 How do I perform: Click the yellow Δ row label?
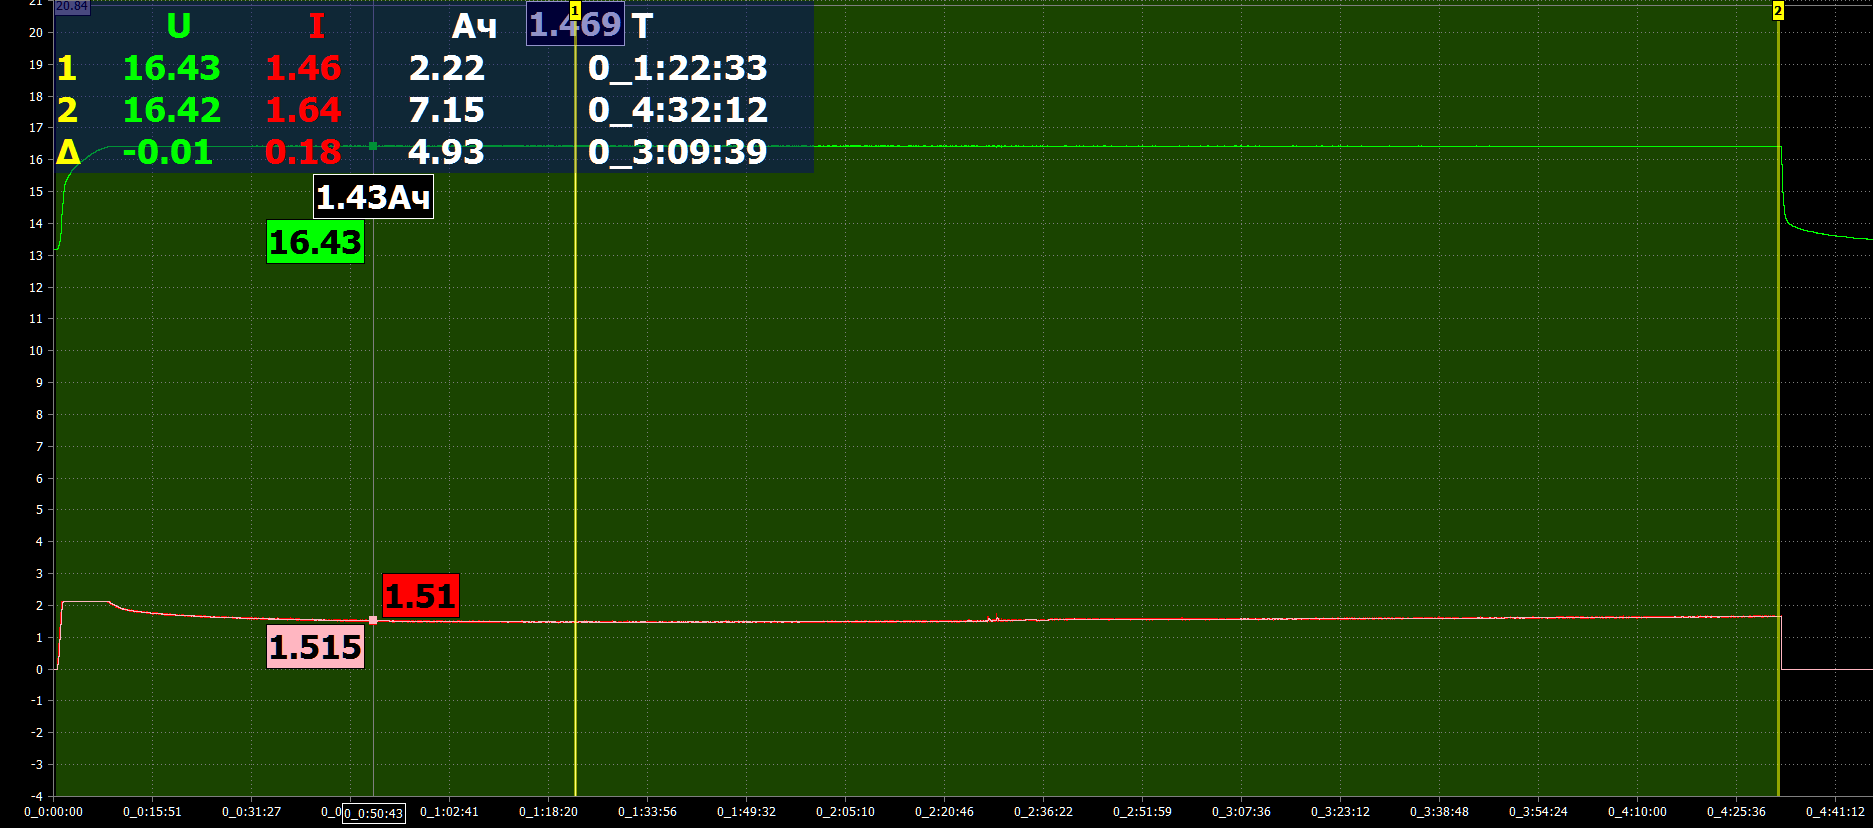pos(68,152)
